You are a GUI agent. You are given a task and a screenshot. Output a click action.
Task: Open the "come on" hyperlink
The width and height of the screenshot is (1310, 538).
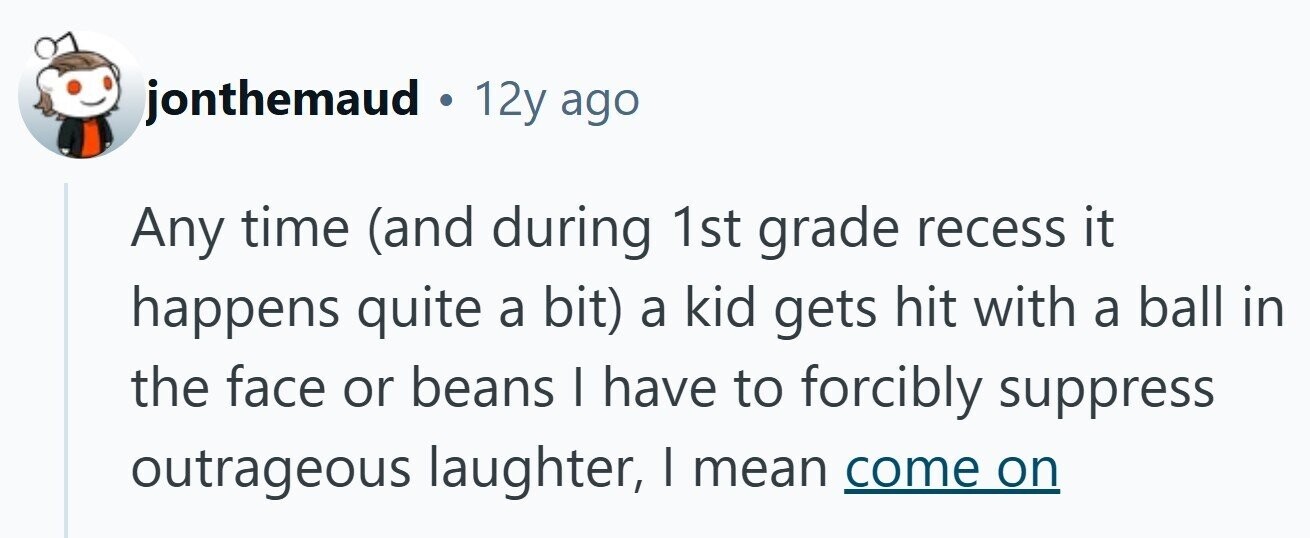pyautogui.click(x=951, y=468)
